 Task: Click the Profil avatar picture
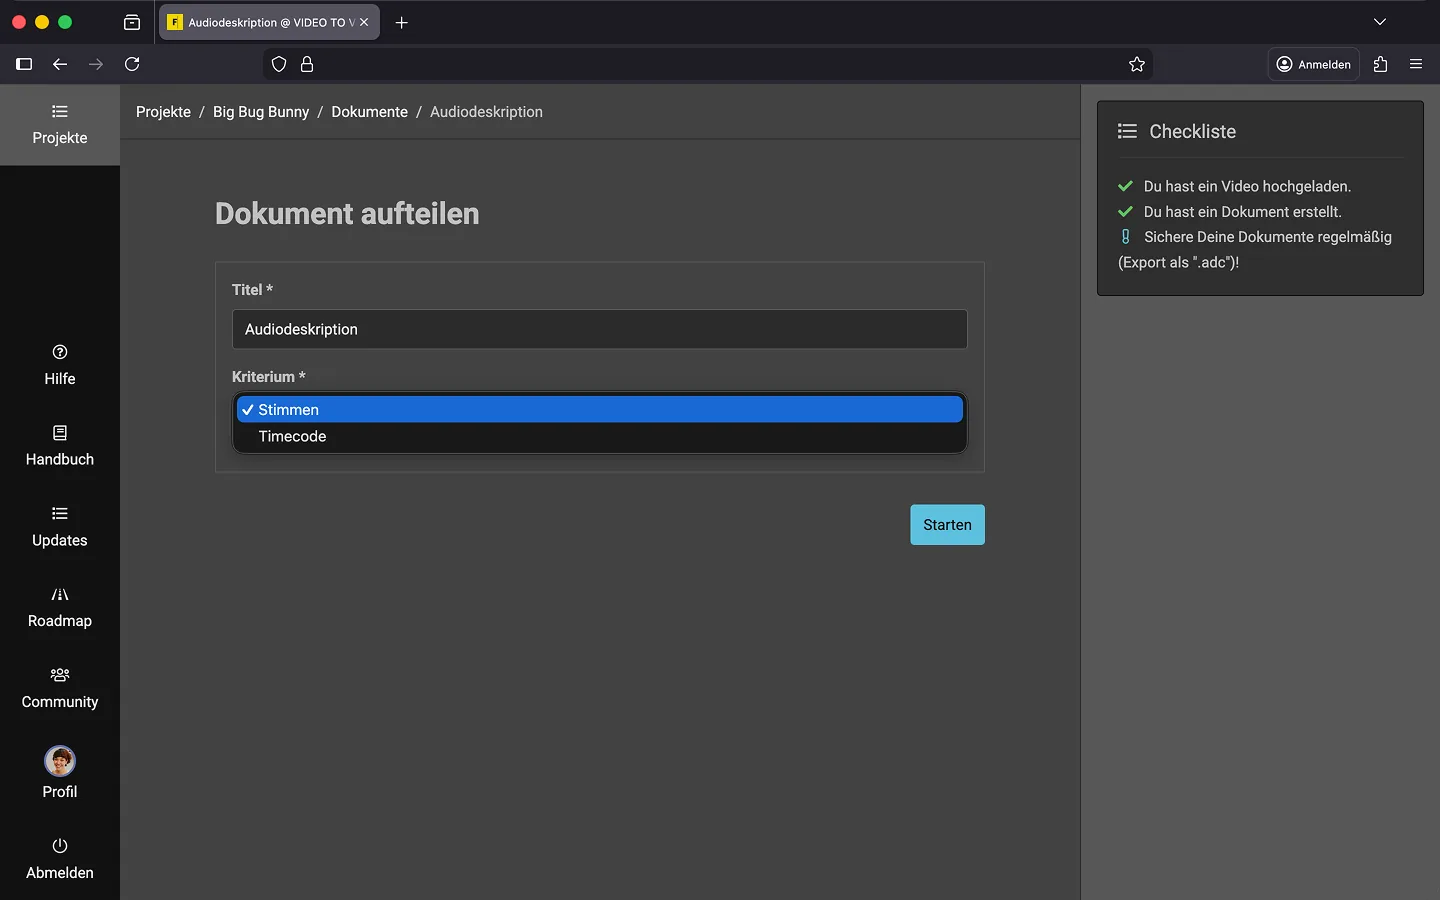pos(60,761)
